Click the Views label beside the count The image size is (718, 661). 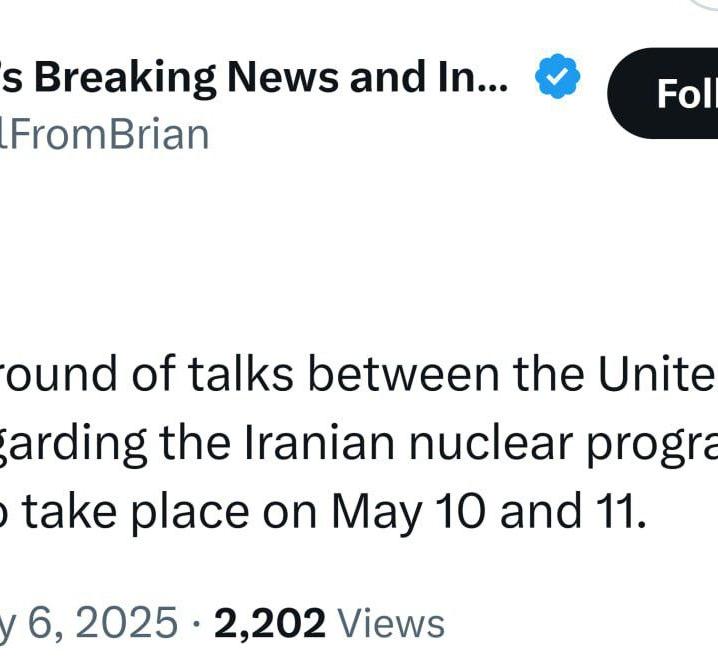coord(391,623)
